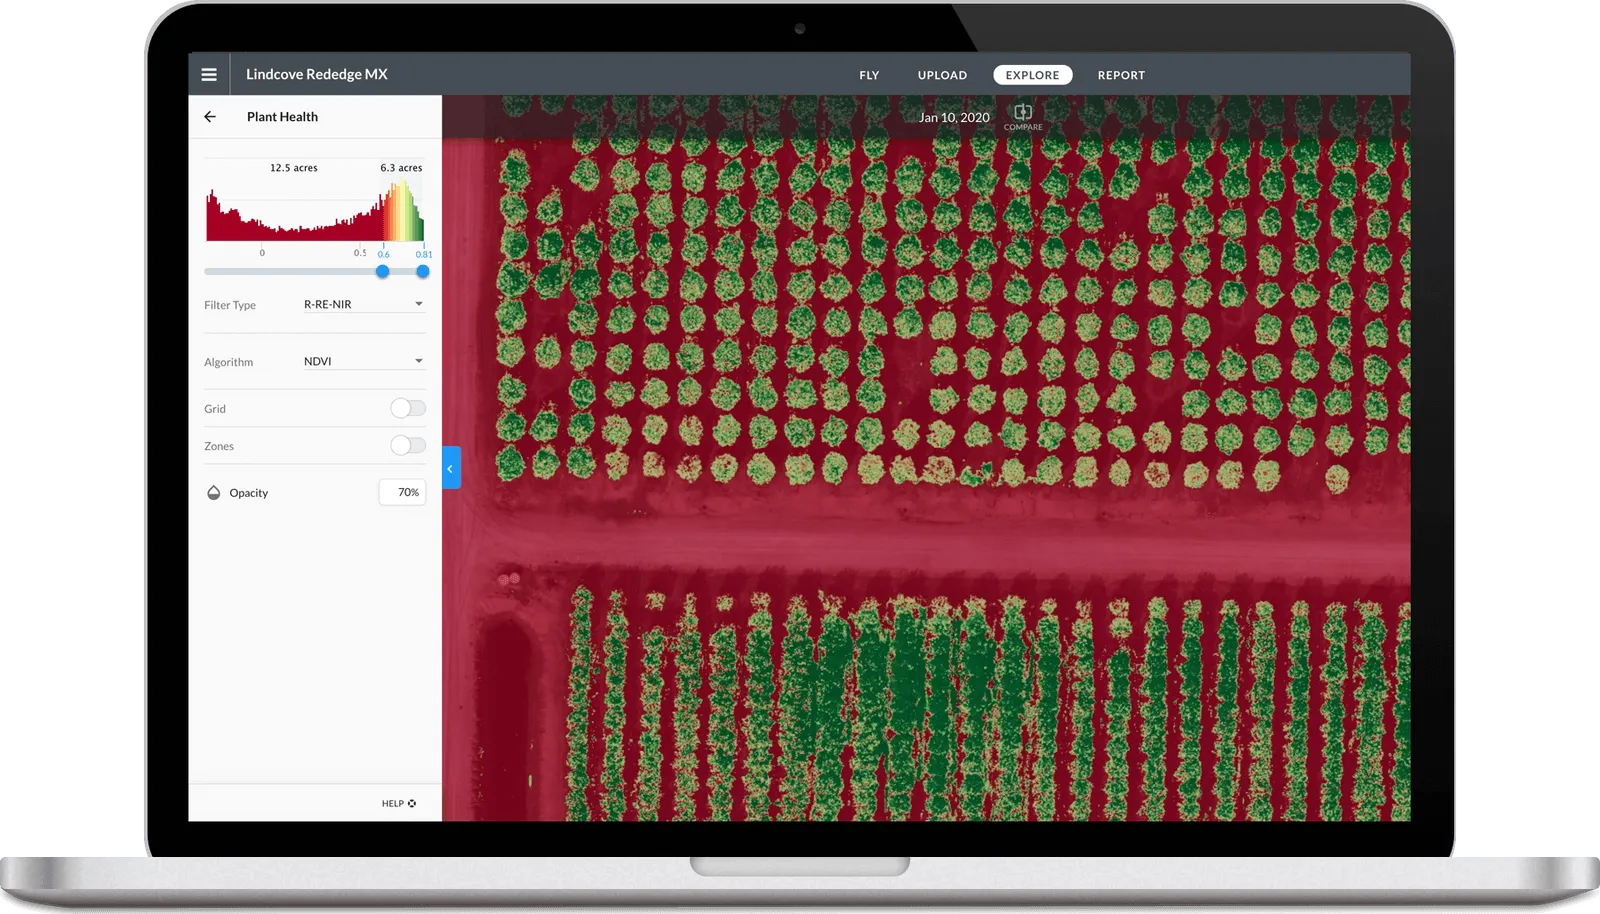
Task: Switch to the FLY tab
Action: click(x=869, y=75)
